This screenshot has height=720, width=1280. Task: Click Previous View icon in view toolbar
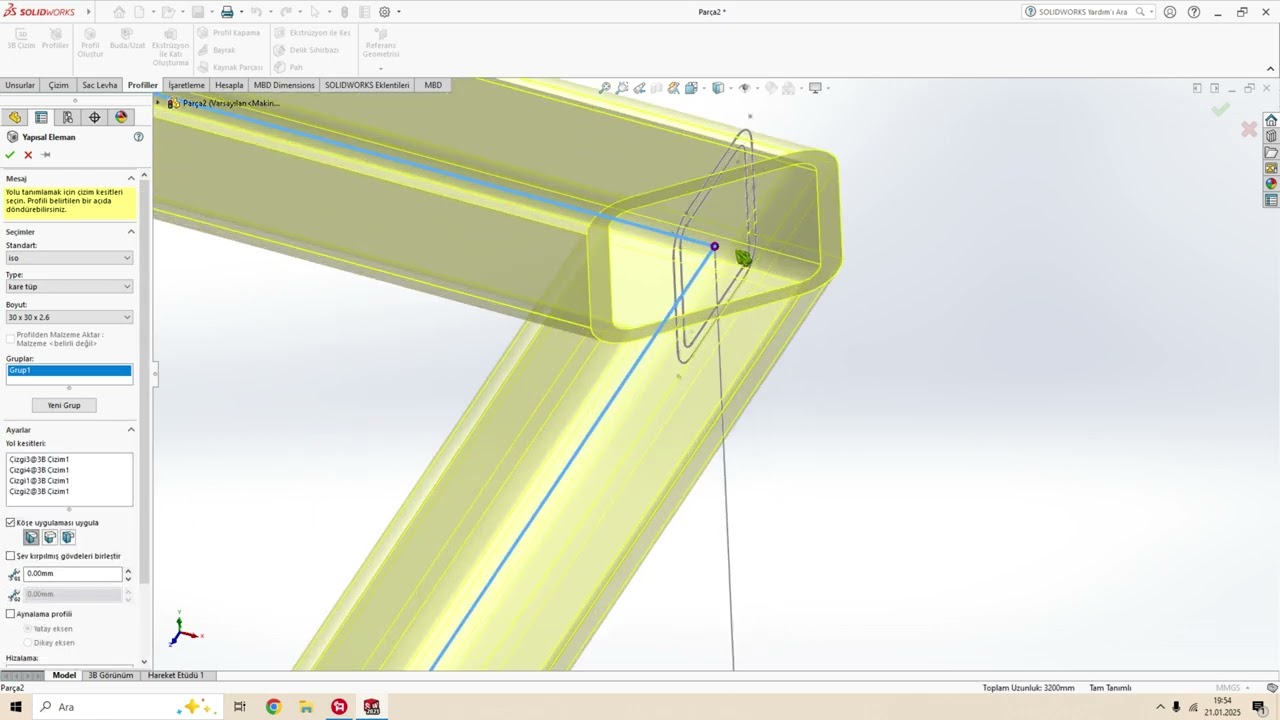640,88
